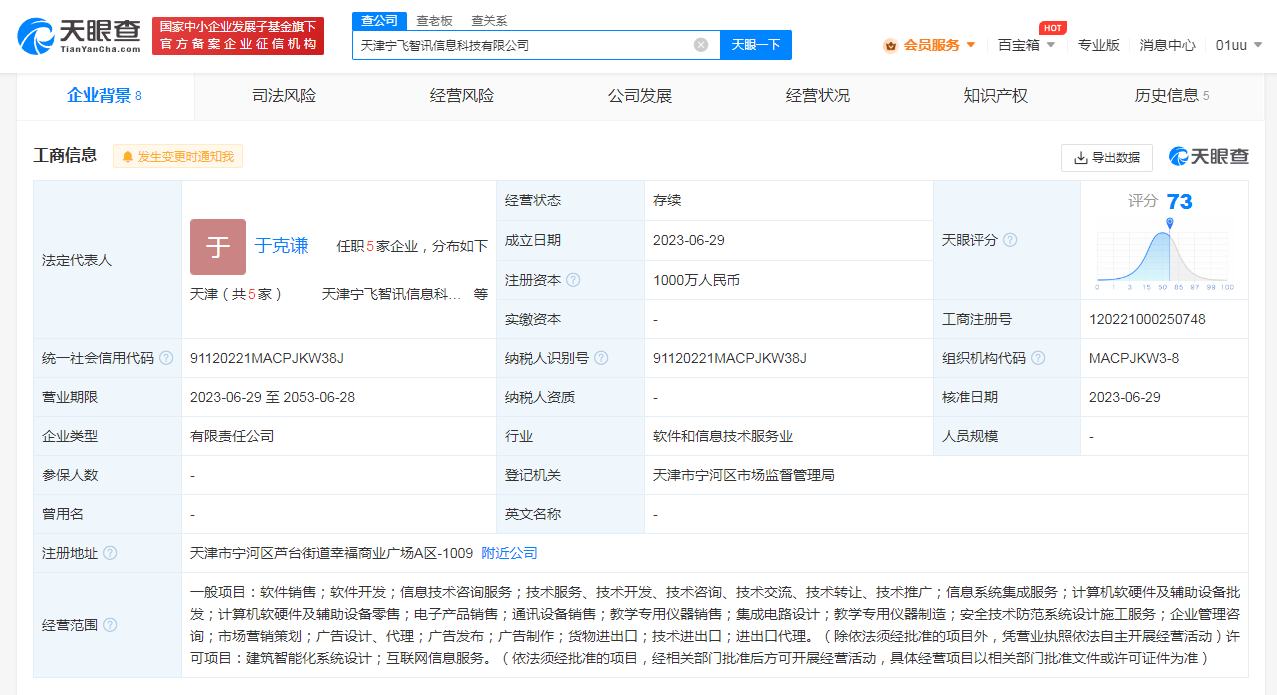
Task: Click business status 存续
Action: click(x=667, y=200)
